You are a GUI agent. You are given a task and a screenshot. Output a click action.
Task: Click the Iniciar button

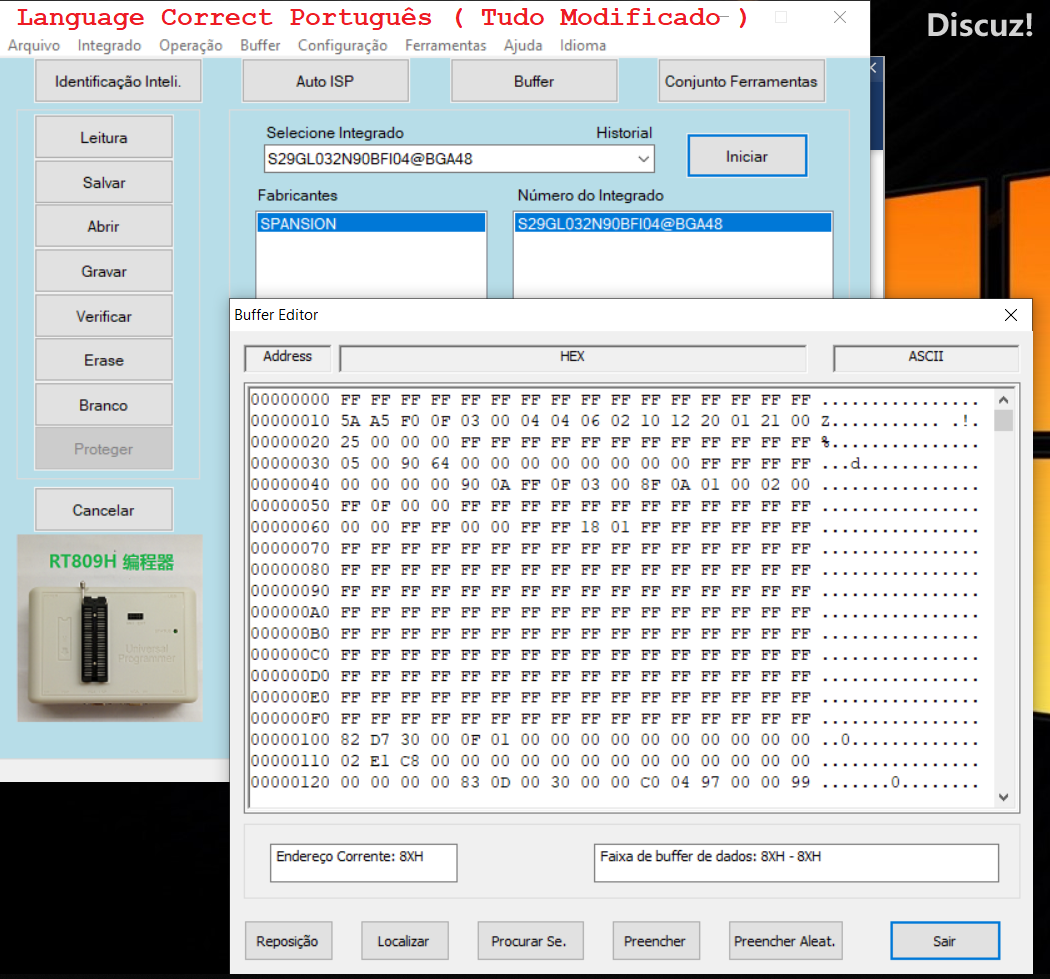(x=746, y=156)
